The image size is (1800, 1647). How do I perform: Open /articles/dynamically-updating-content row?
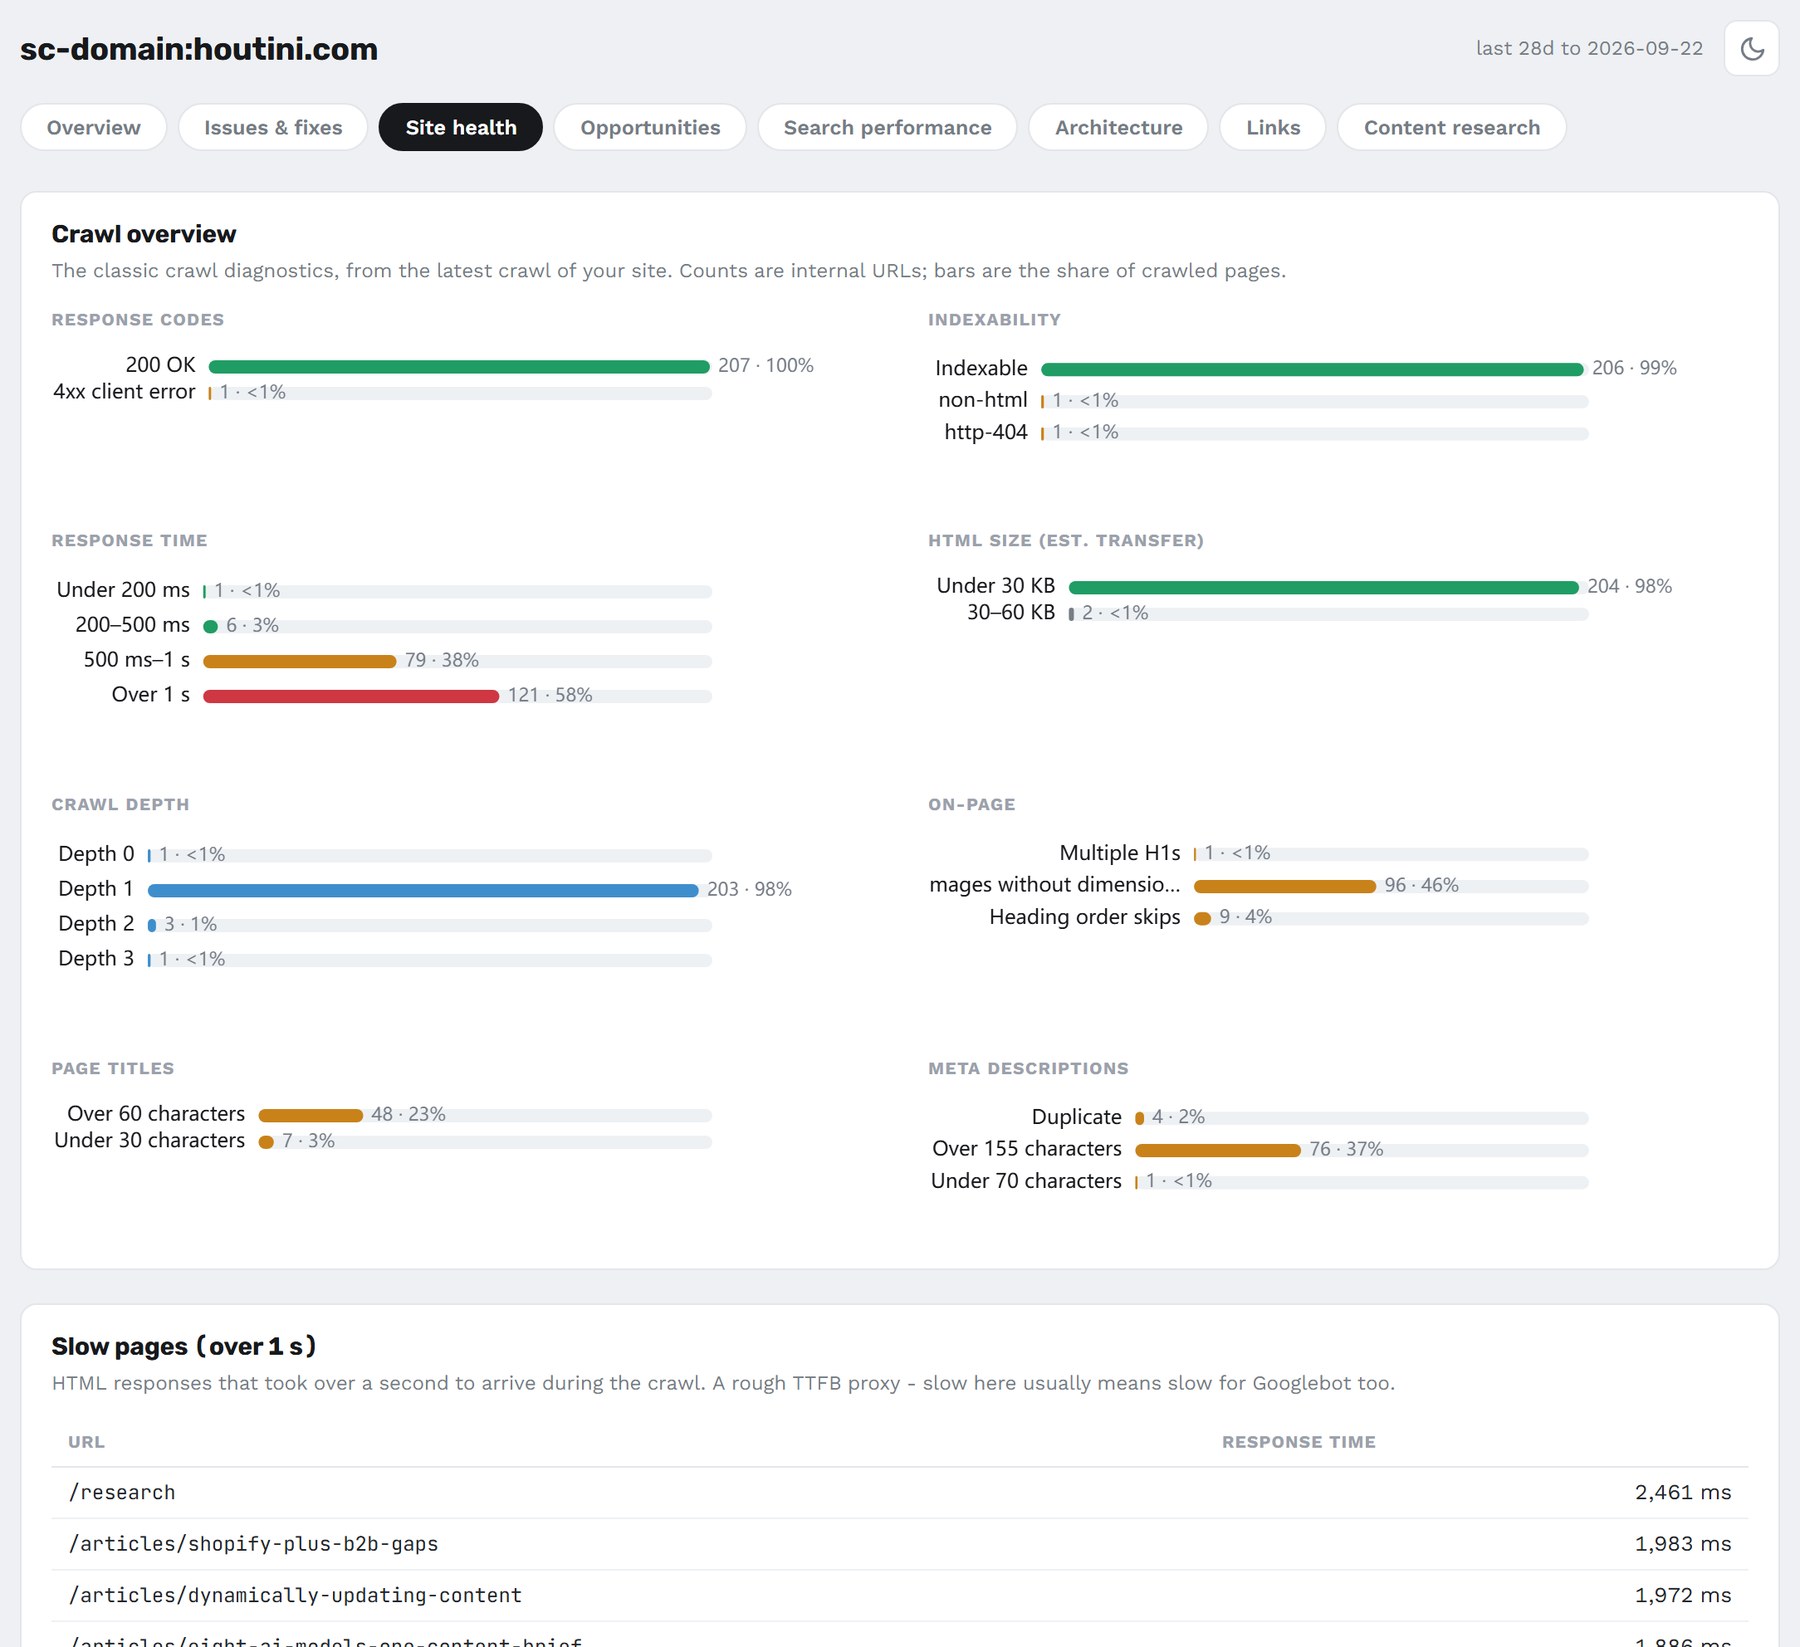coord(899,1596)
